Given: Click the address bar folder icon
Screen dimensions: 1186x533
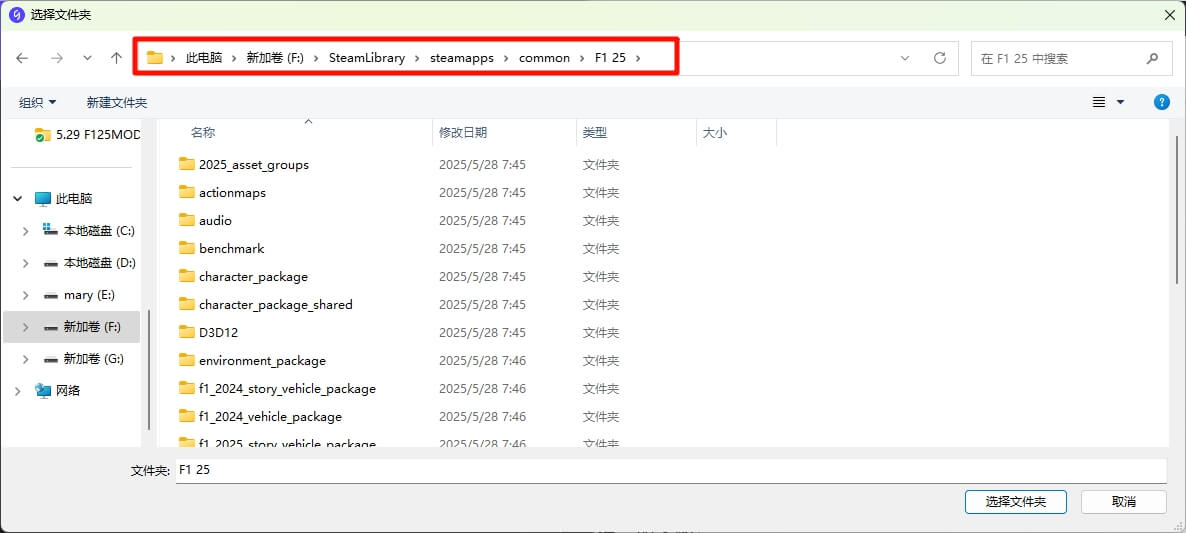Looking at the screenshot, I should tap(155, 57).
